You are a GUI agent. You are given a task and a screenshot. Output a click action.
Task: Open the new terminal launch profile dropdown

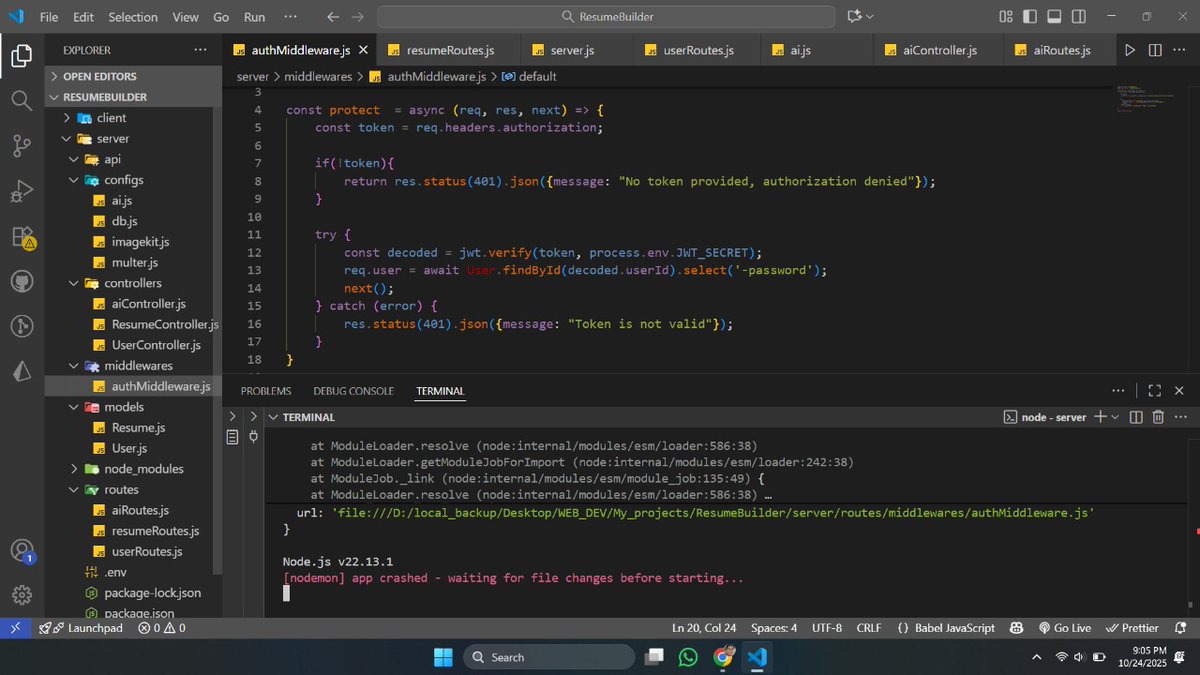pos(1117,417)
